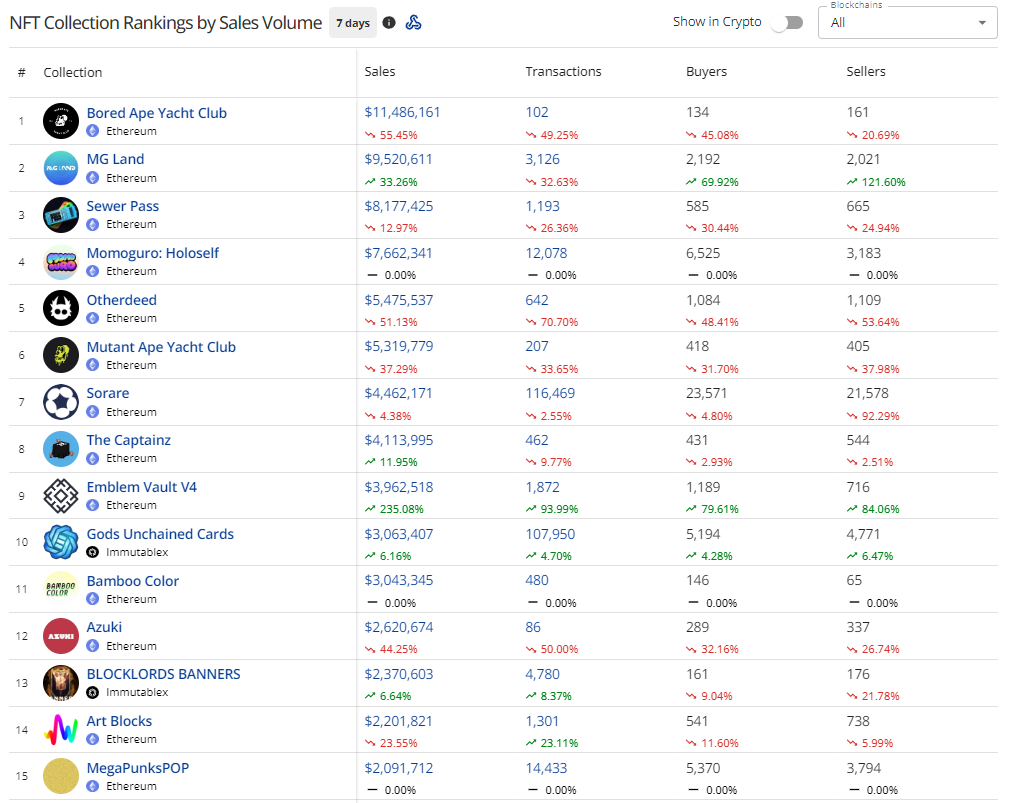Click the Sorare soccer ball icon
Viewport: 1009px width, 803px height.
pos(61,402)
